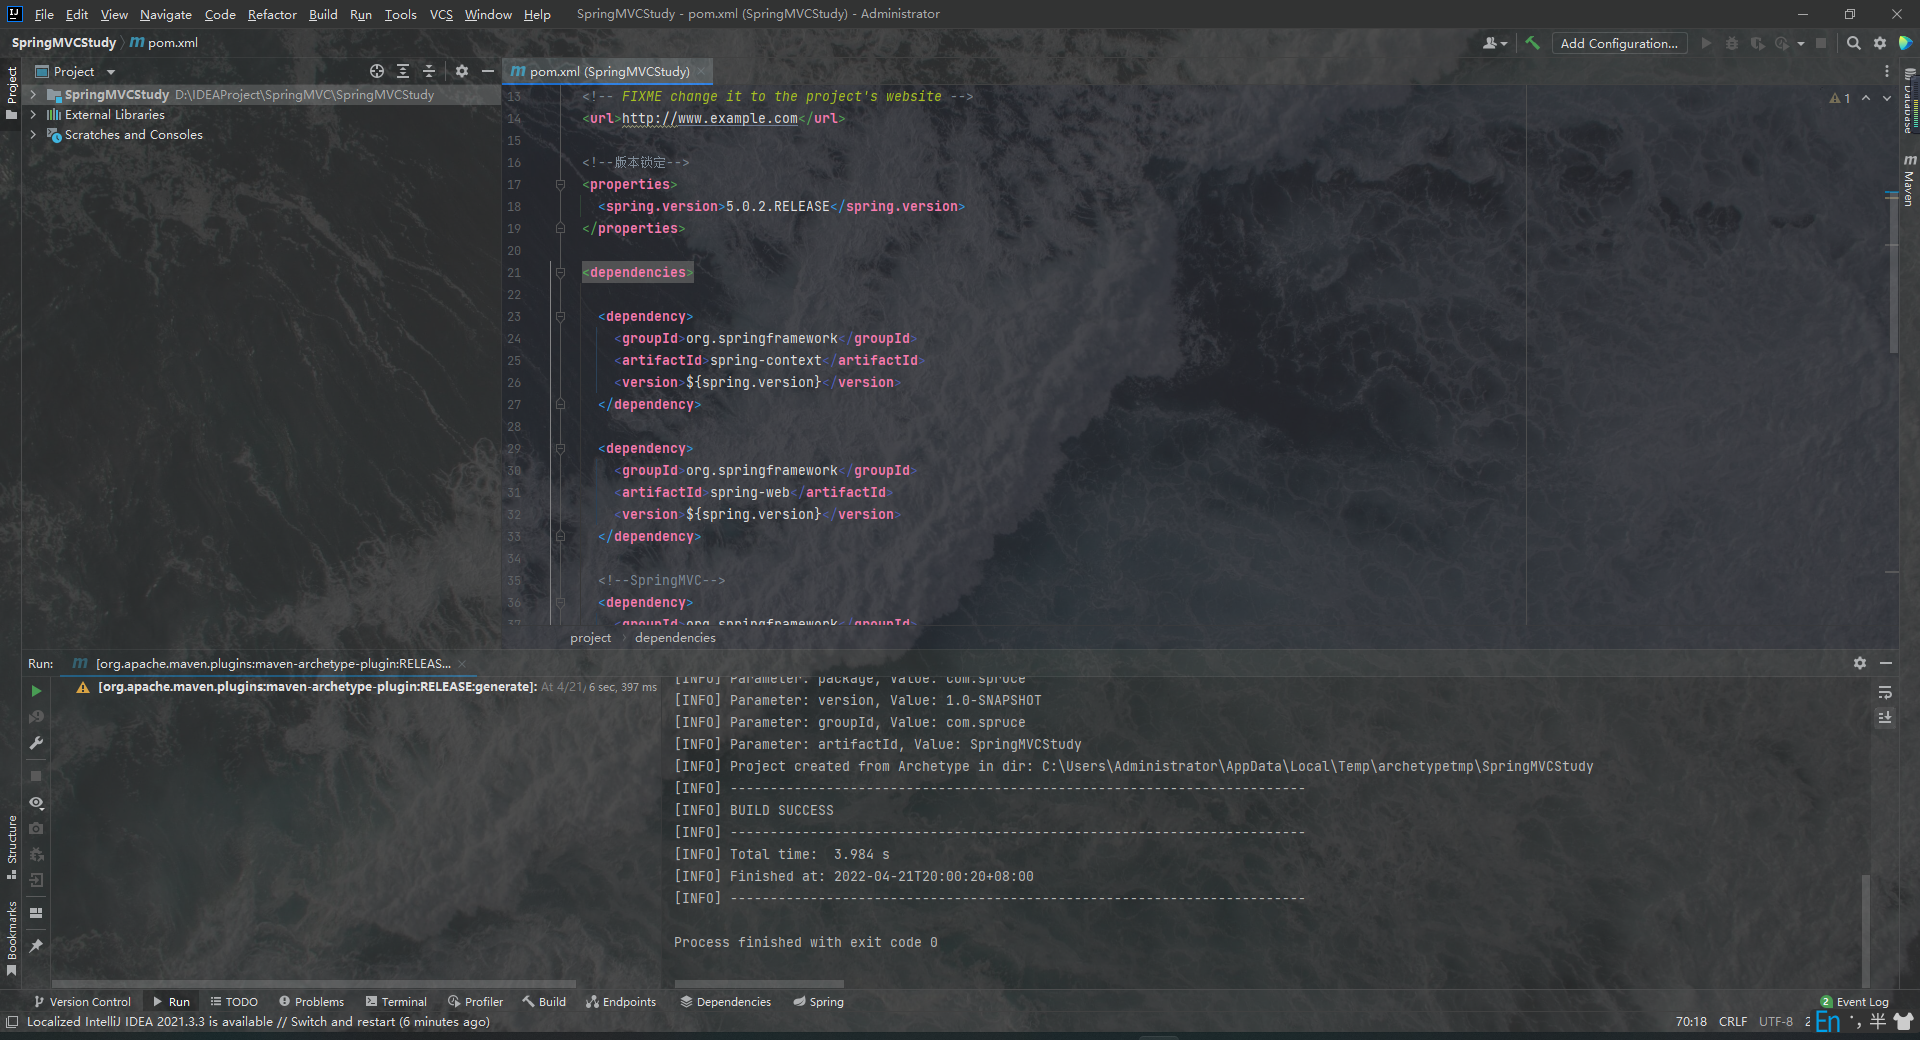
Task: Click the www.example.com url link
Action: [710, 118]
